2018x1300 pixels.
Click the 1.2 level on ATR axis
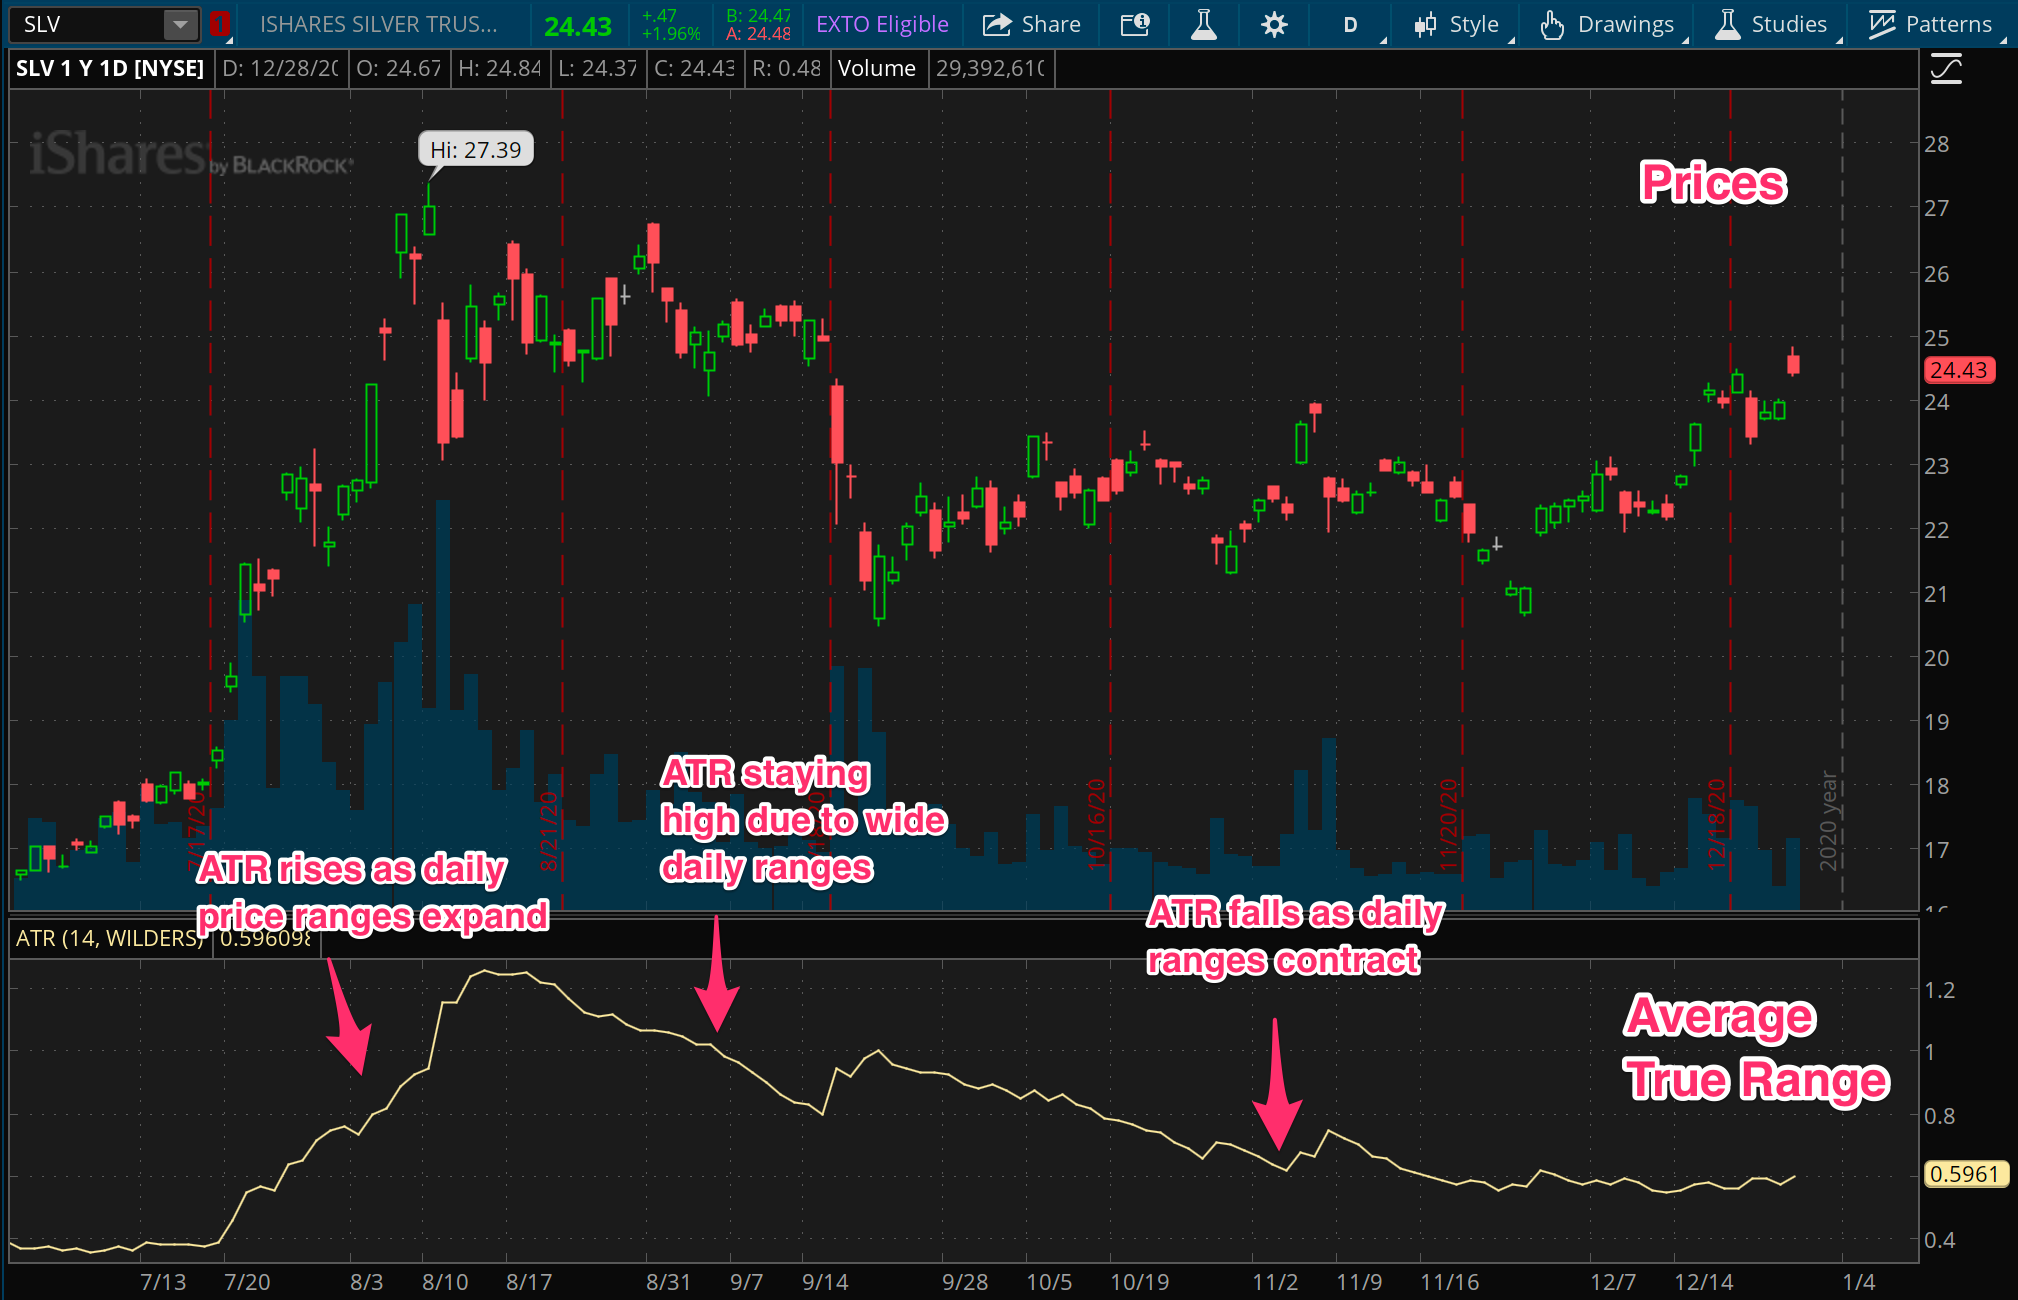tap(1941, 990)
